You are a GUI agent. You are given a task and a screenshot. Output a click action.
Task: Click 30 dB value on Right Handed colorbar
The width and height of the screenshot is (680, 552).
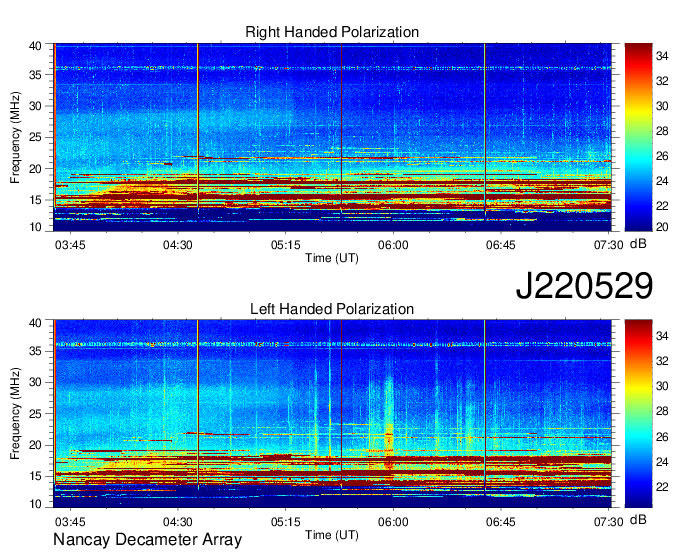pos(662,106)
